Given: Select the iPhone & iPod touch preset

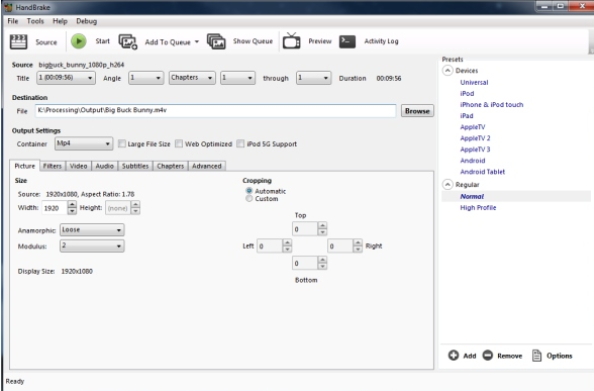Looking at the screenshot, I should click(491, 105).
